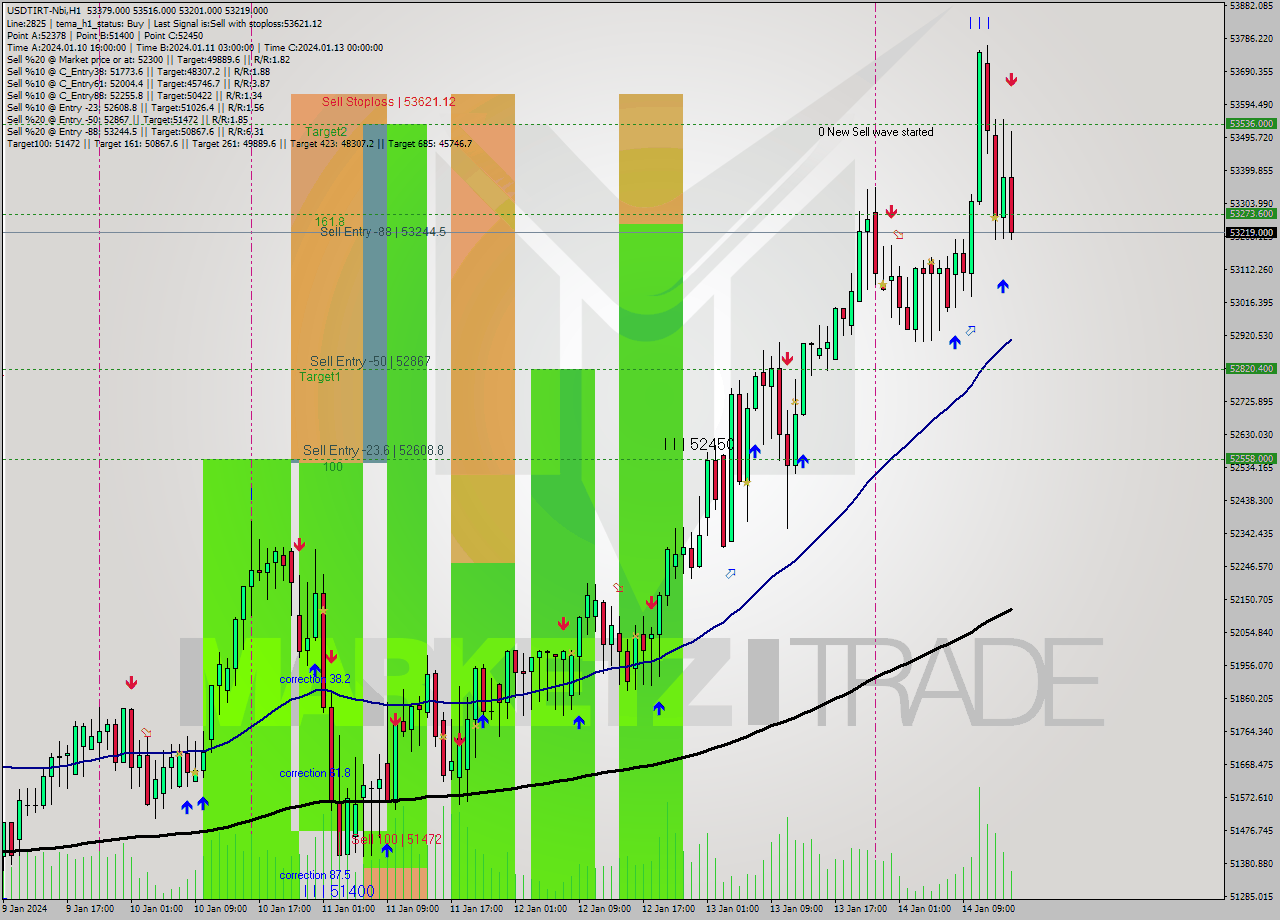Click the '12 Jan 17:00' time axis label
This screenshot has width=1280, height=920.
point(667,909)
